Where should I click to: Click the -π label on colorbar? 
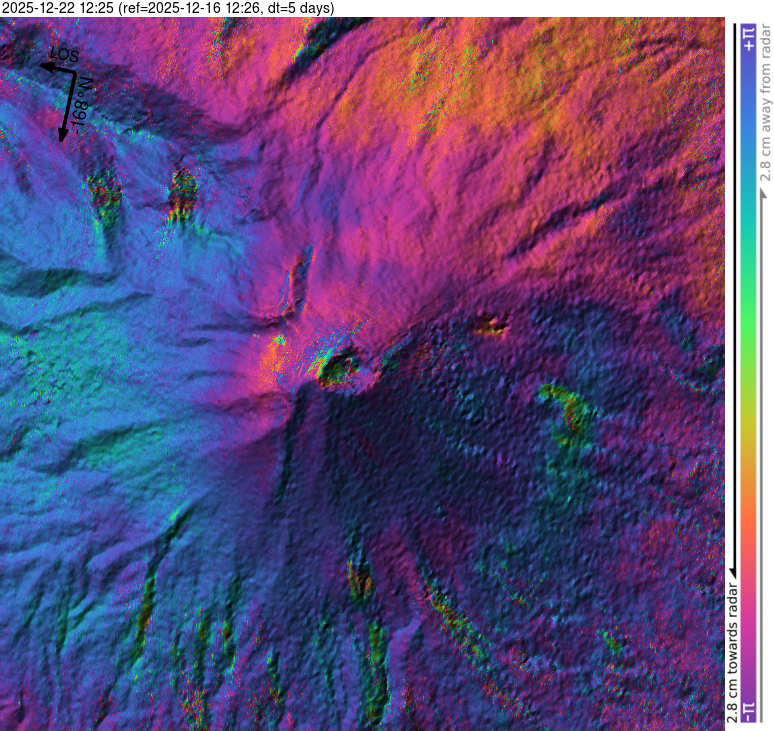[748, 708]
